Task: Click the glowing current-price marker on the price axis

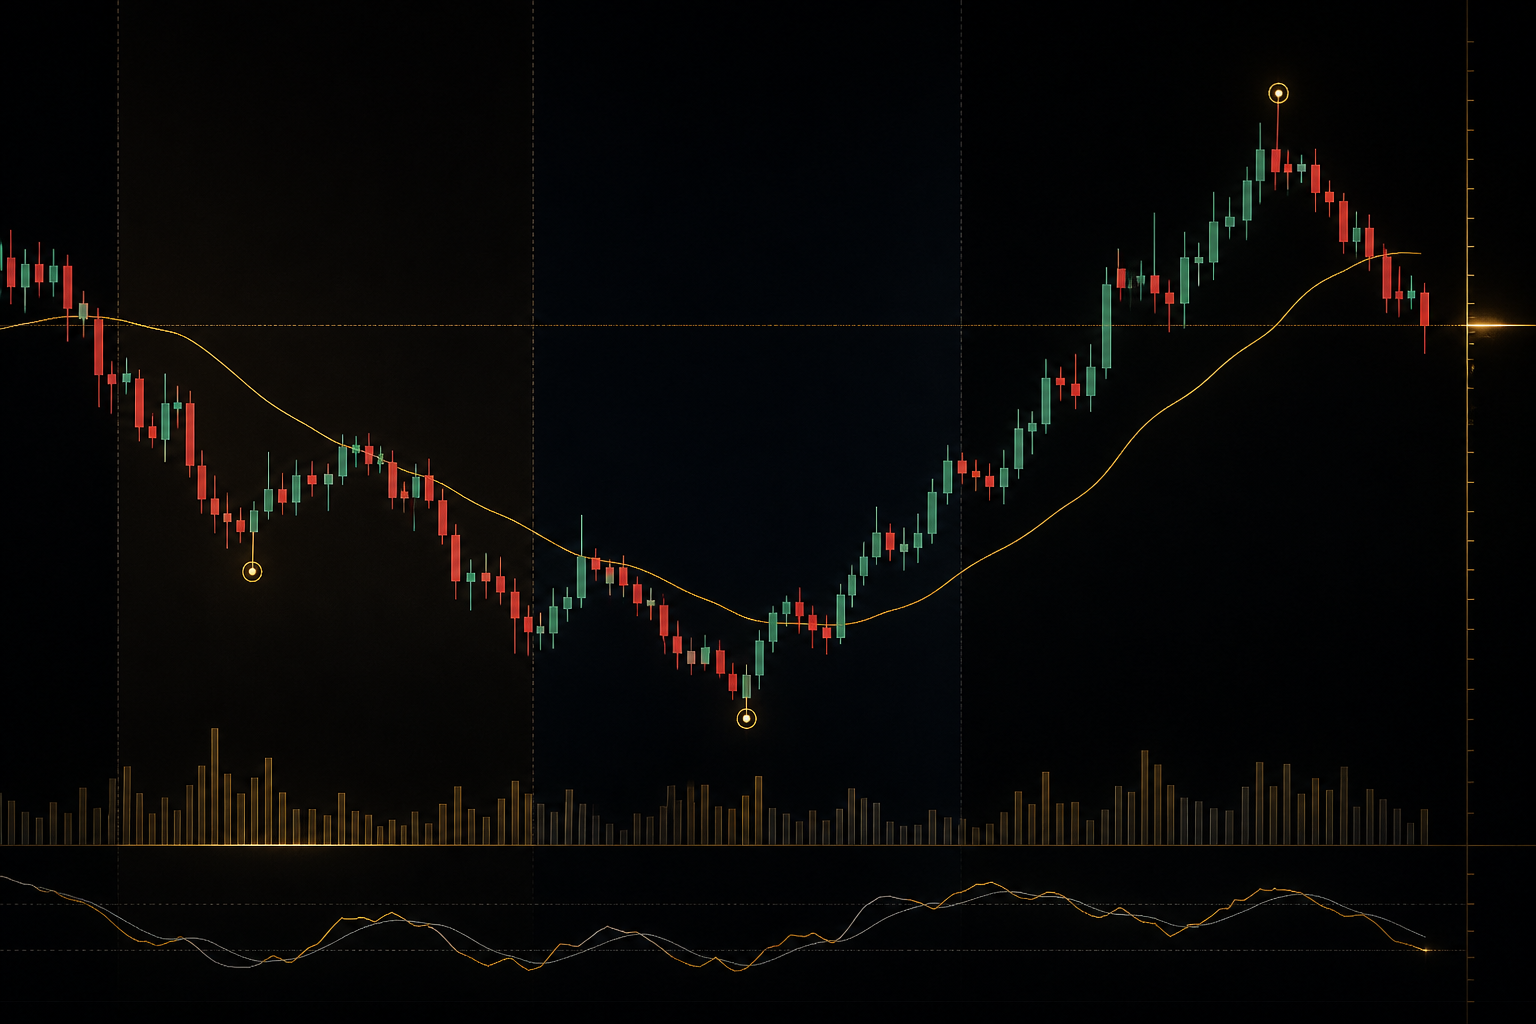Action: [1490, 325]
